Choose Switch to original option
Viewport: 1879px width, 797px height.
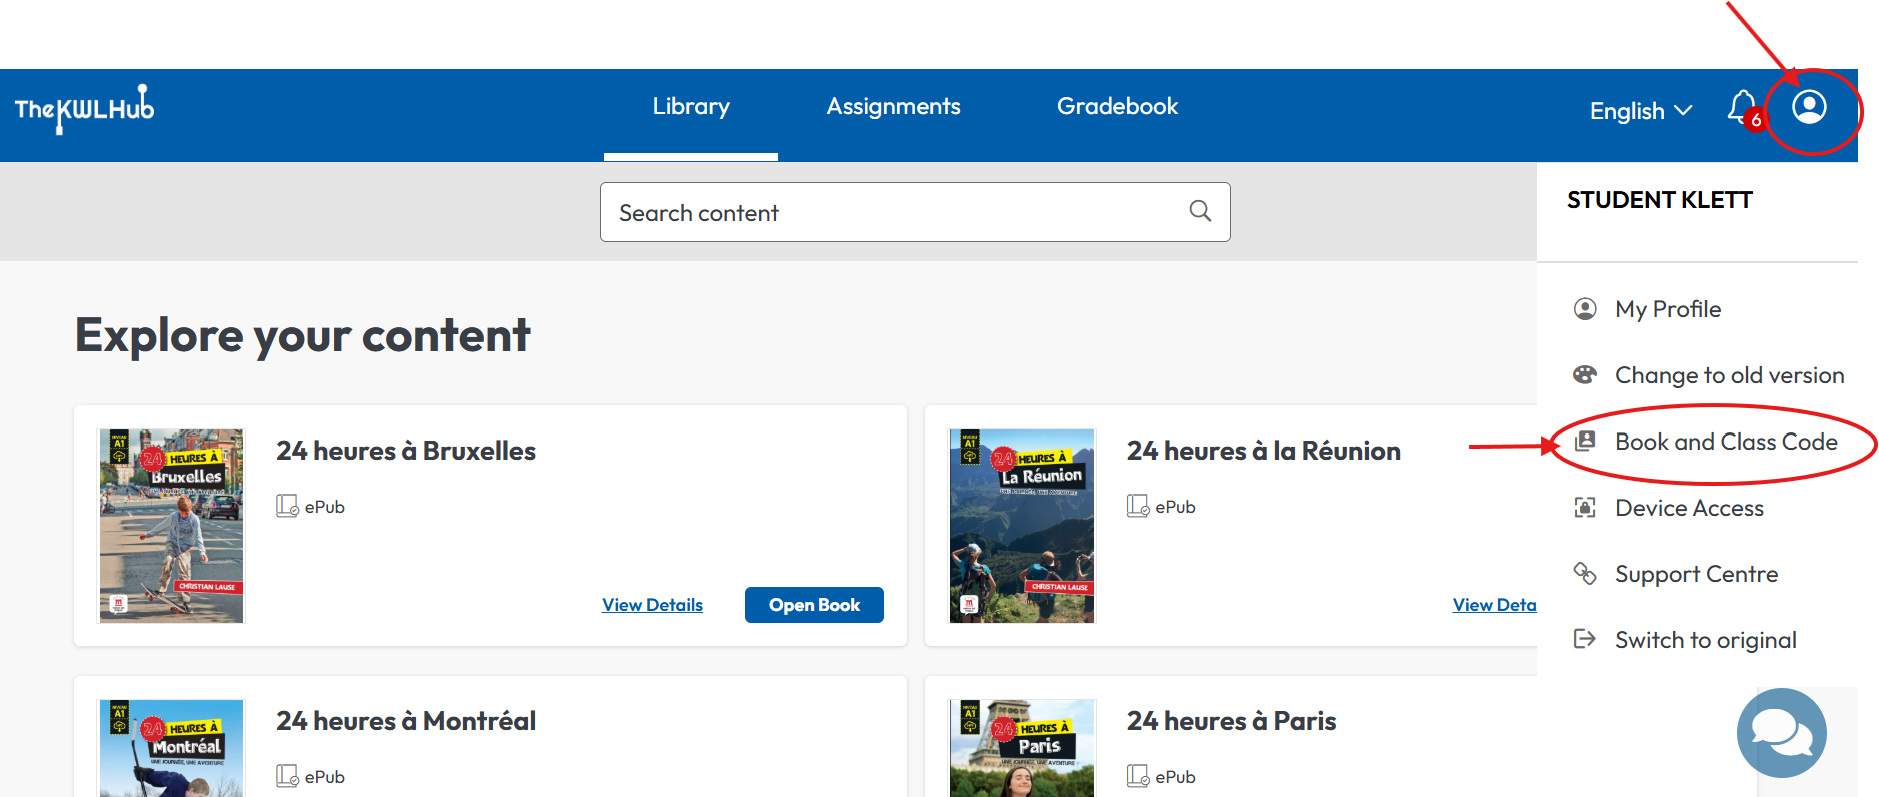1705,640
